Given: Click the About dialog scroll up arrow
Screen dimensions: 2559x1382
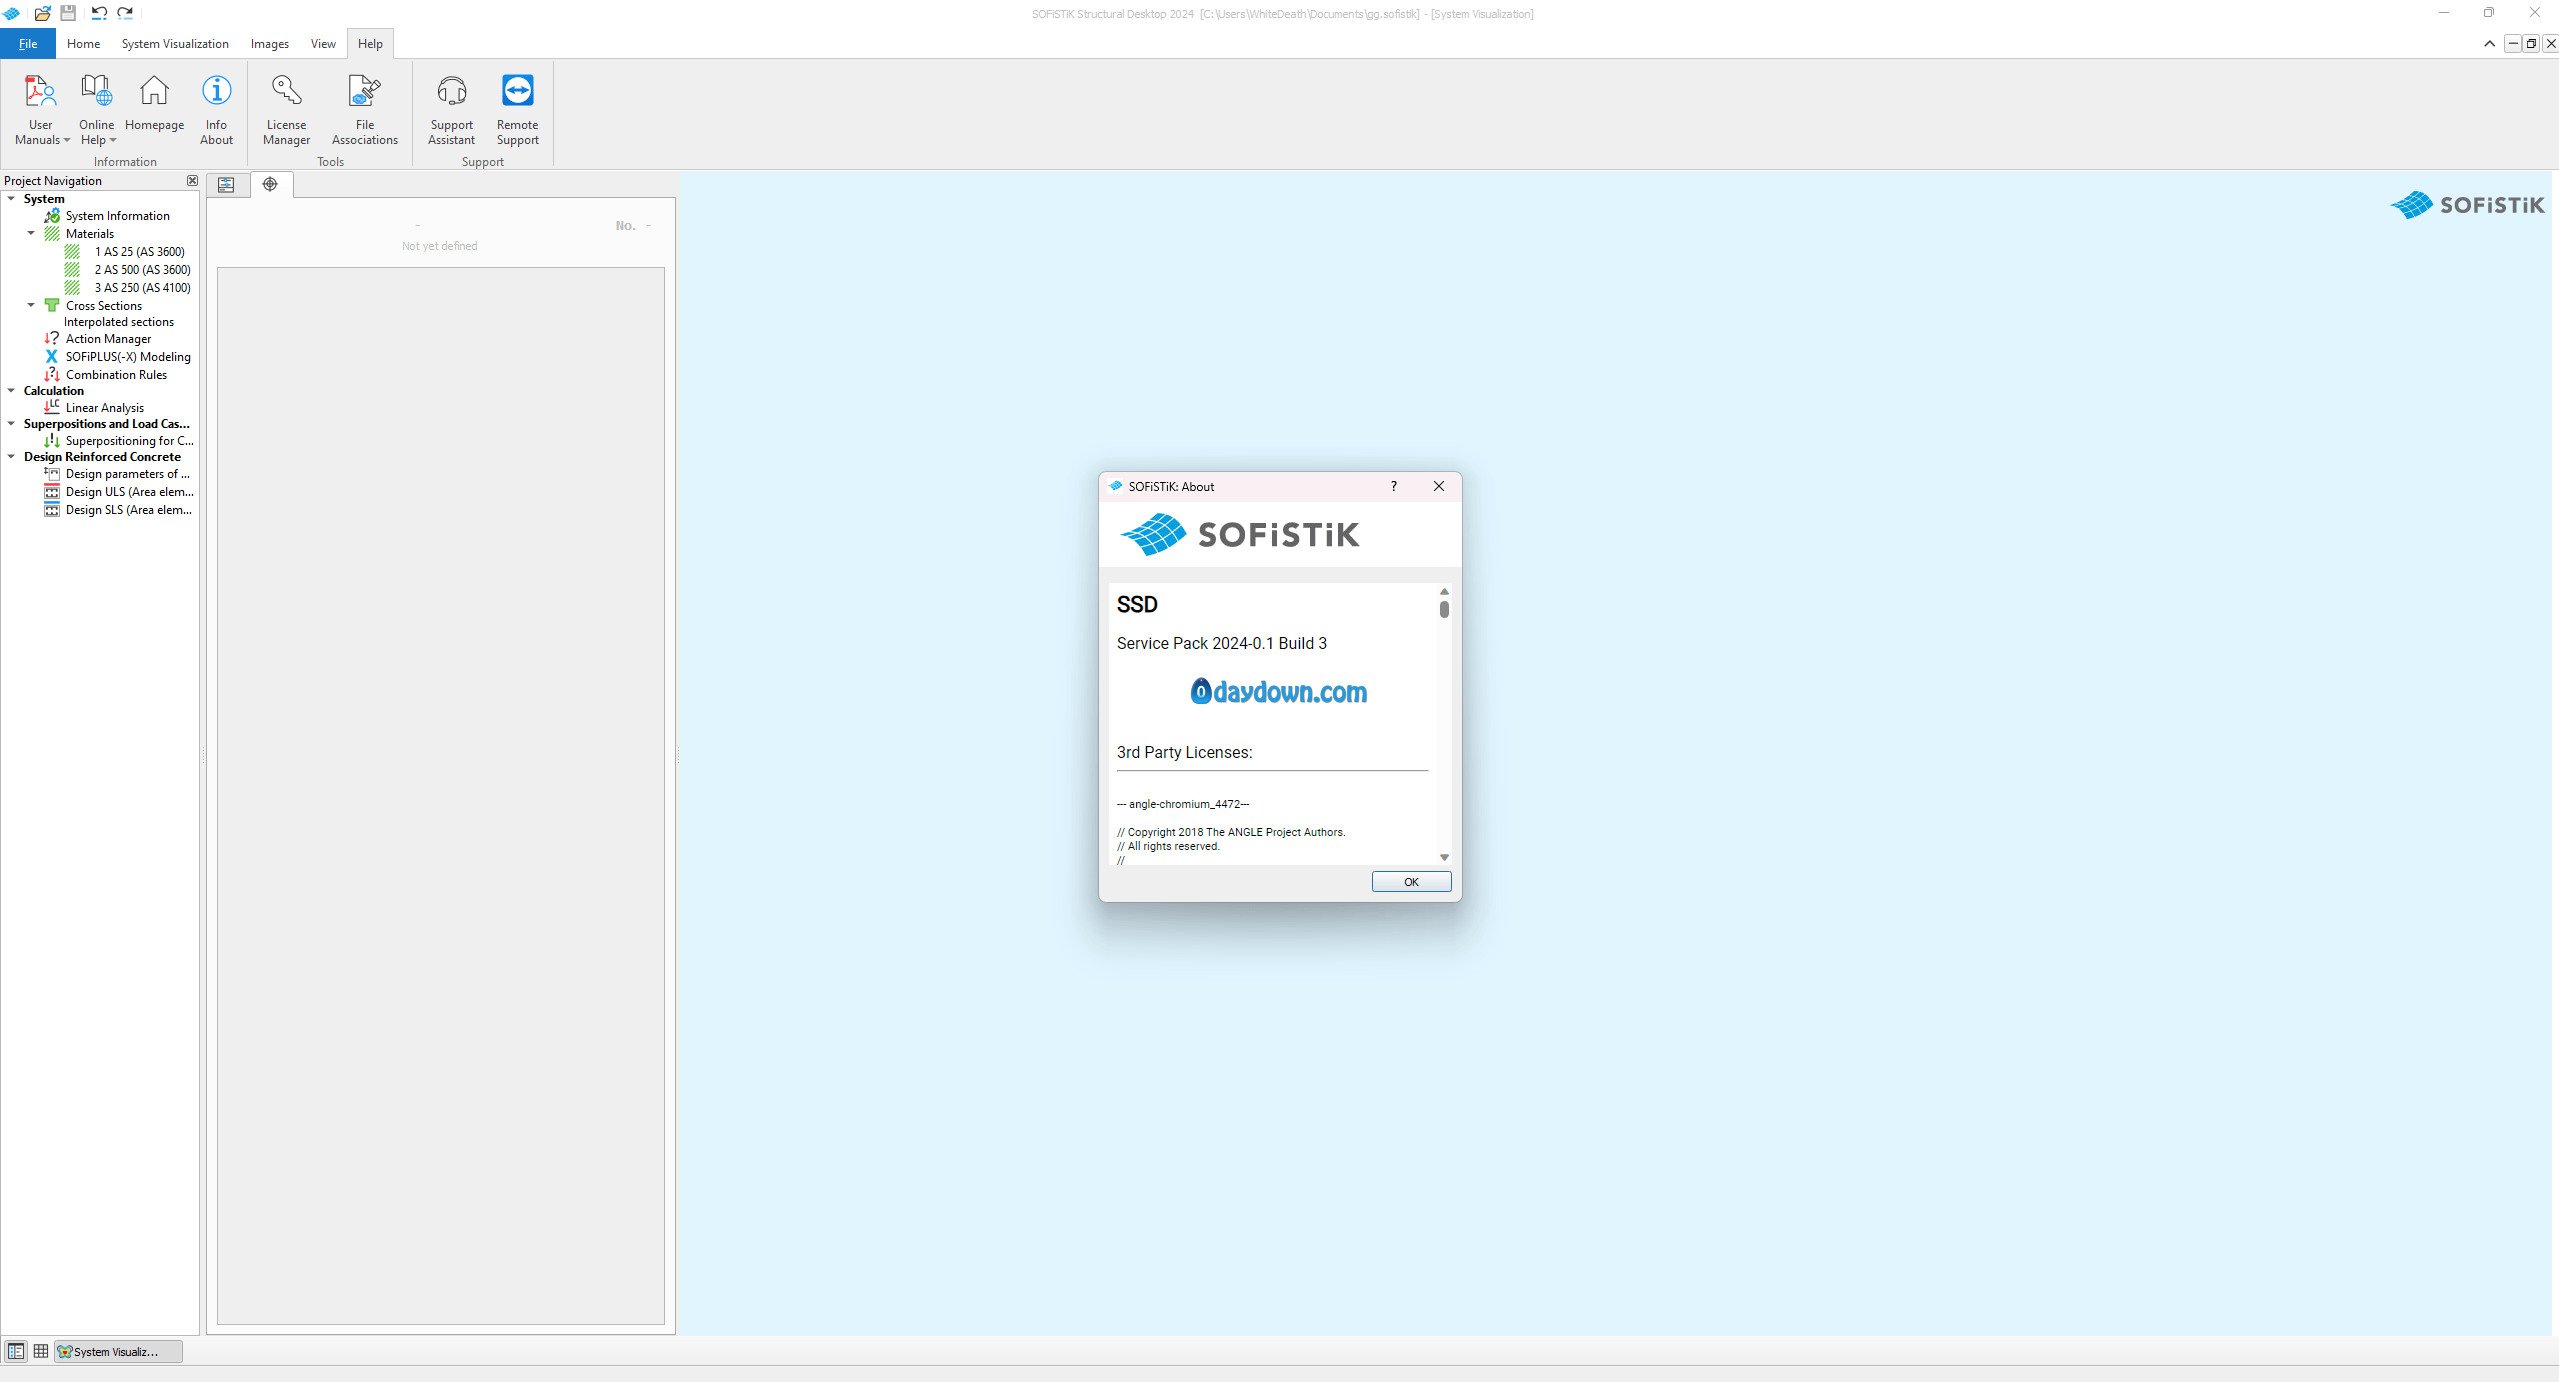Looking at the screenshot, I should (1444, 591).
